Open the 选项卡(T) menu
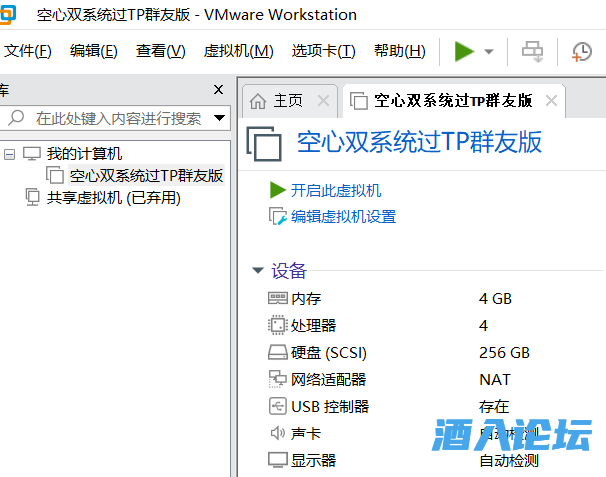Image resolution: width=606 pixels, height=477 pixels. point(323,51)
